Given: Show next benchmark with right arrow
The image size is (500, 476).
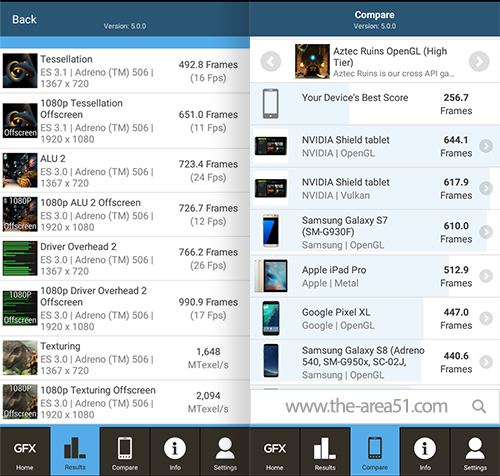Looking at the screenshot, I should point(479,61).
